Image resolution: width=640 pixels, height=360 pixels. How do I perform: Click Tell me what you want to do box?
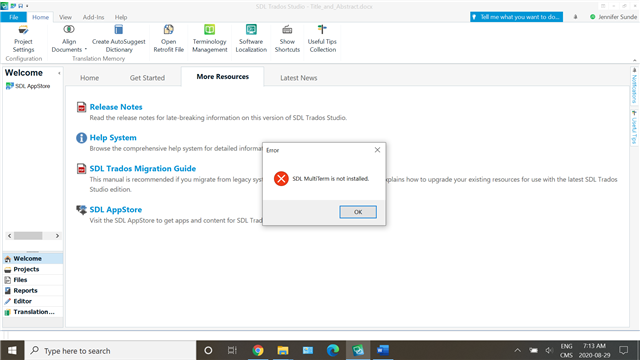click(516, 17)
